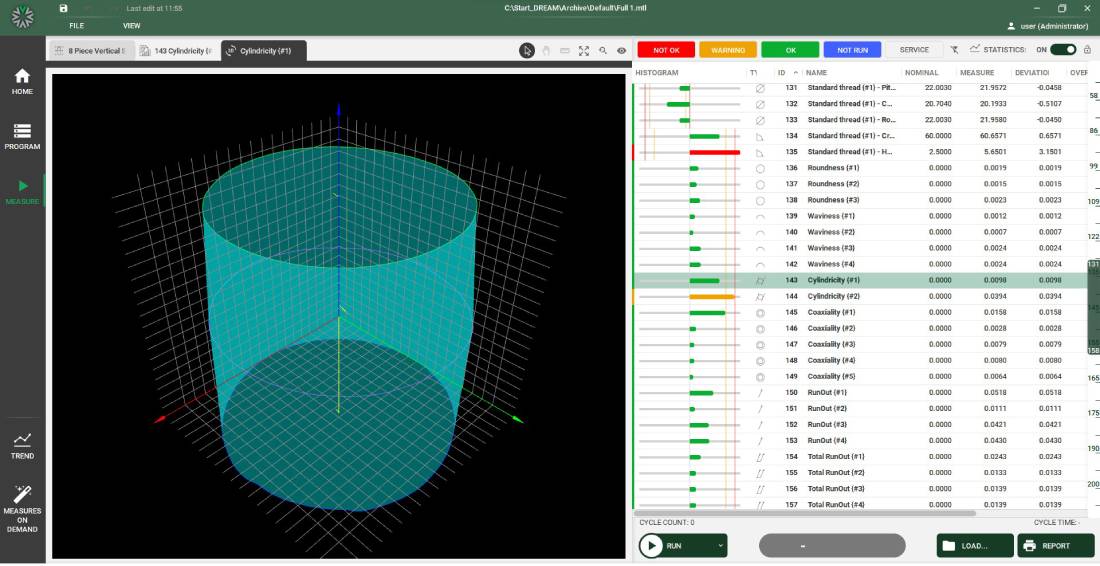This screenshot has height=566, width=1100.
Task: Toggle the NOT RUN filter
Action: (852, 50)
